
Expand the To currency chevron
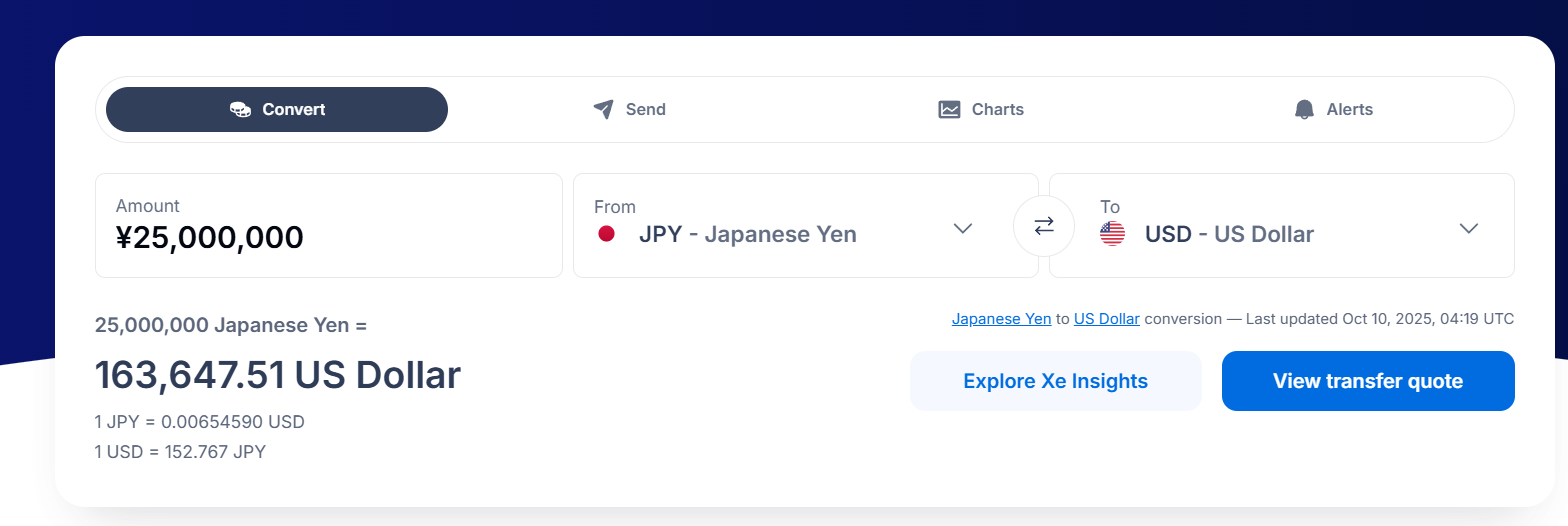point(1469,228)
